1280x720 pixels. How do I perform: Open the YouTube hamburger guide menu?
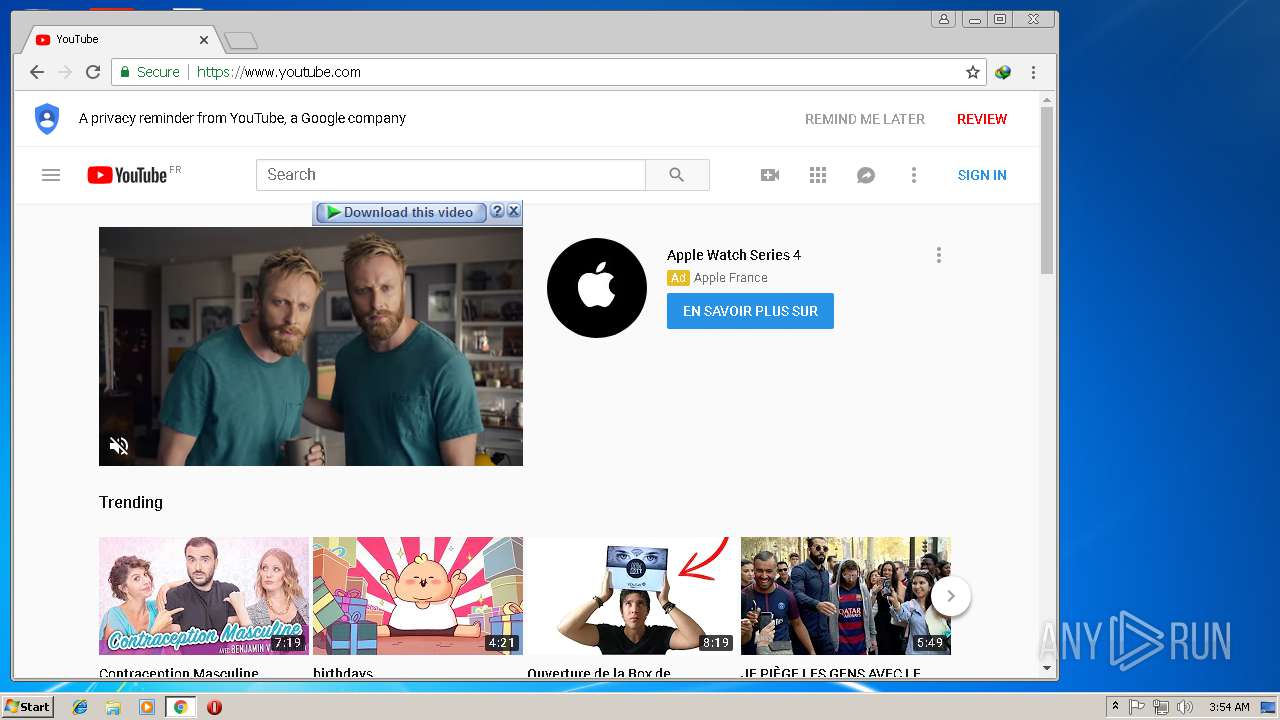(51, 175)
